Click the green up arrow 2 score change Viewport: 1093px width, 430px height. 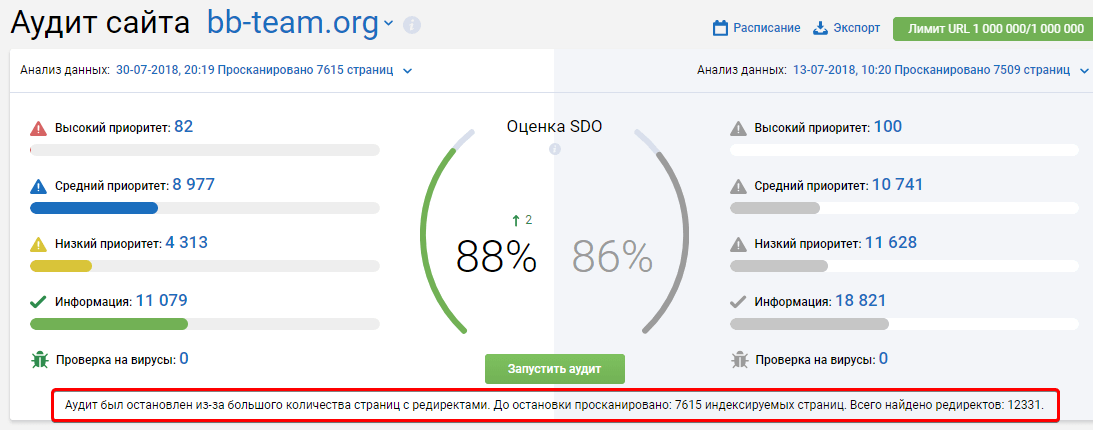pyautogui.click(x=522, y=220)
